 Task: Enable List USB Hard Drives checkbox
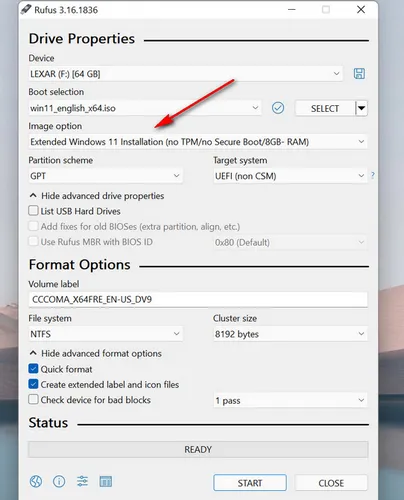[x=33, y=211]
